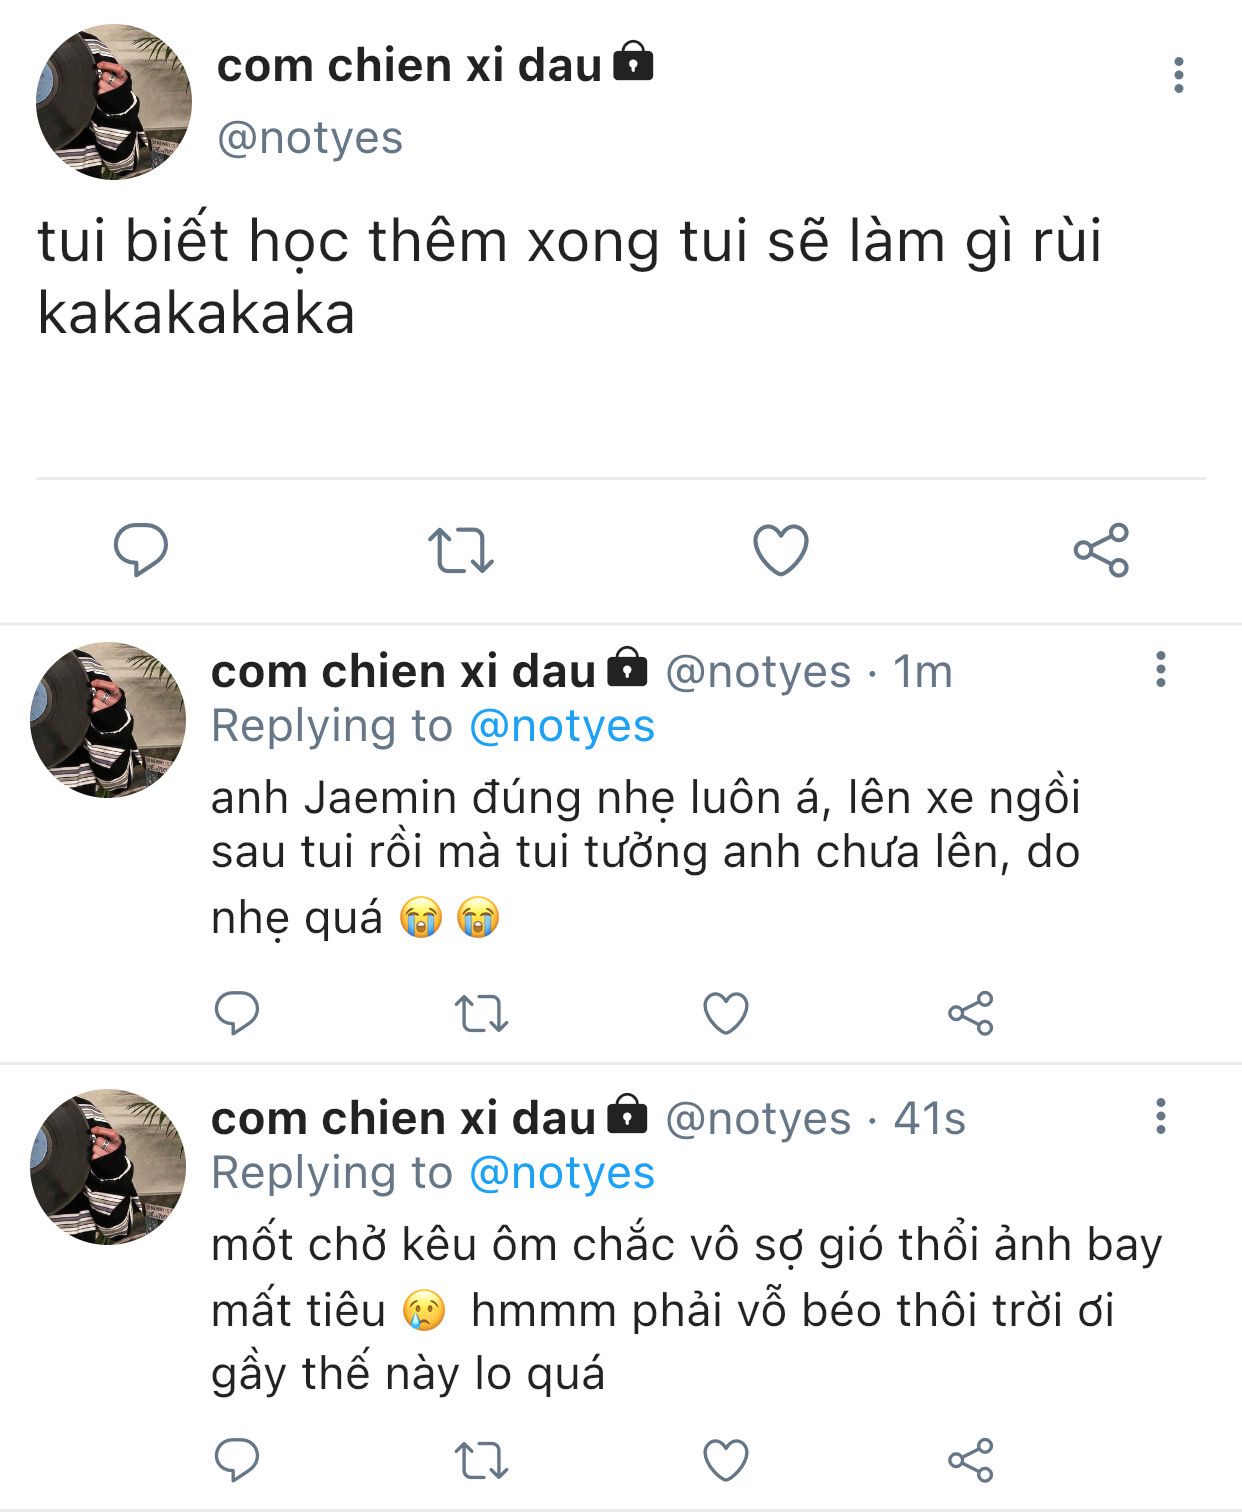Retweet the 41s reply
The width and height of the screenshot is (1242, 1512).
click(481, 1460)
